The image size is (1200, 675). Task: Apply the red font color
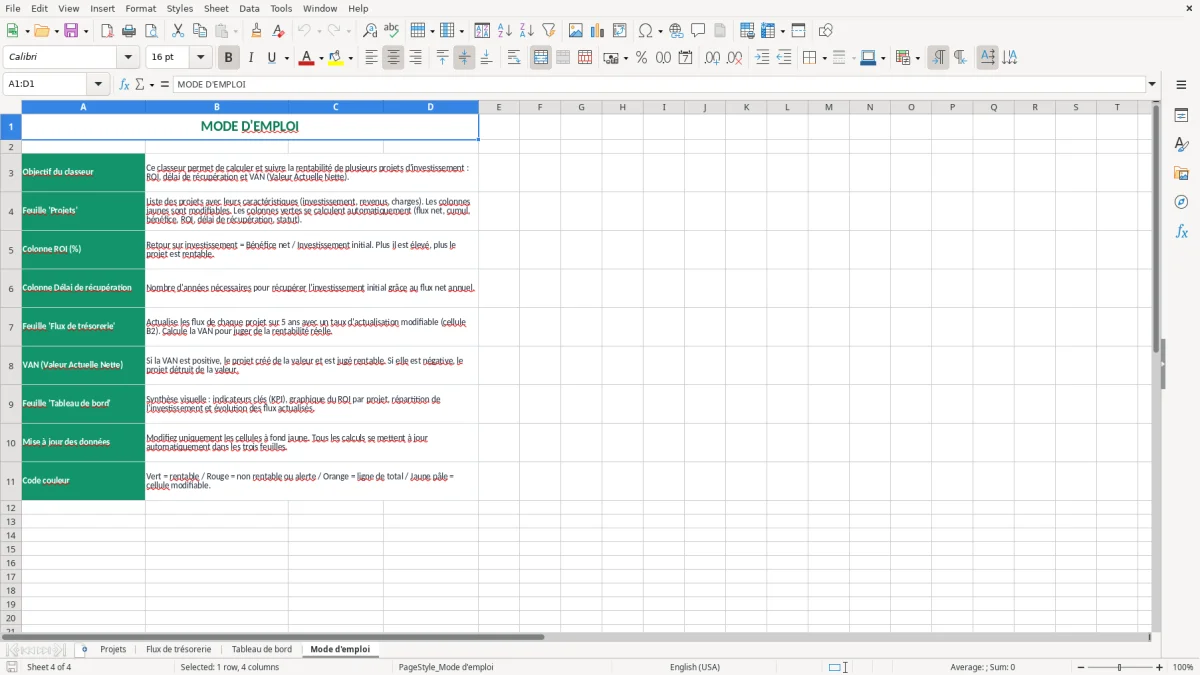coord(305,58)
